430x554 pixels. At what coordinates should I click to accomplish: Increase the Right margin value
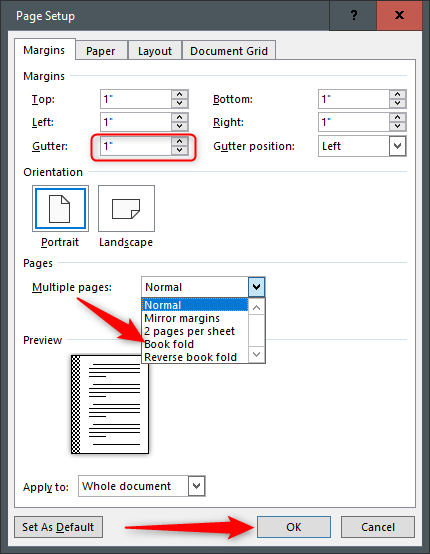click(397, 117)
